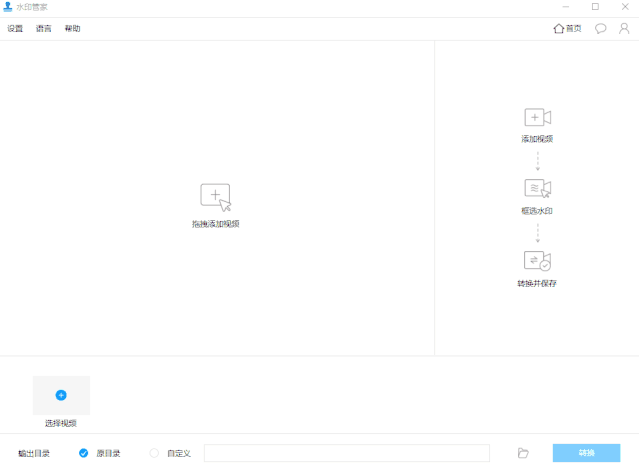
Task: Click the 拖拽添加视频 label
Action: tap(216, 224)
